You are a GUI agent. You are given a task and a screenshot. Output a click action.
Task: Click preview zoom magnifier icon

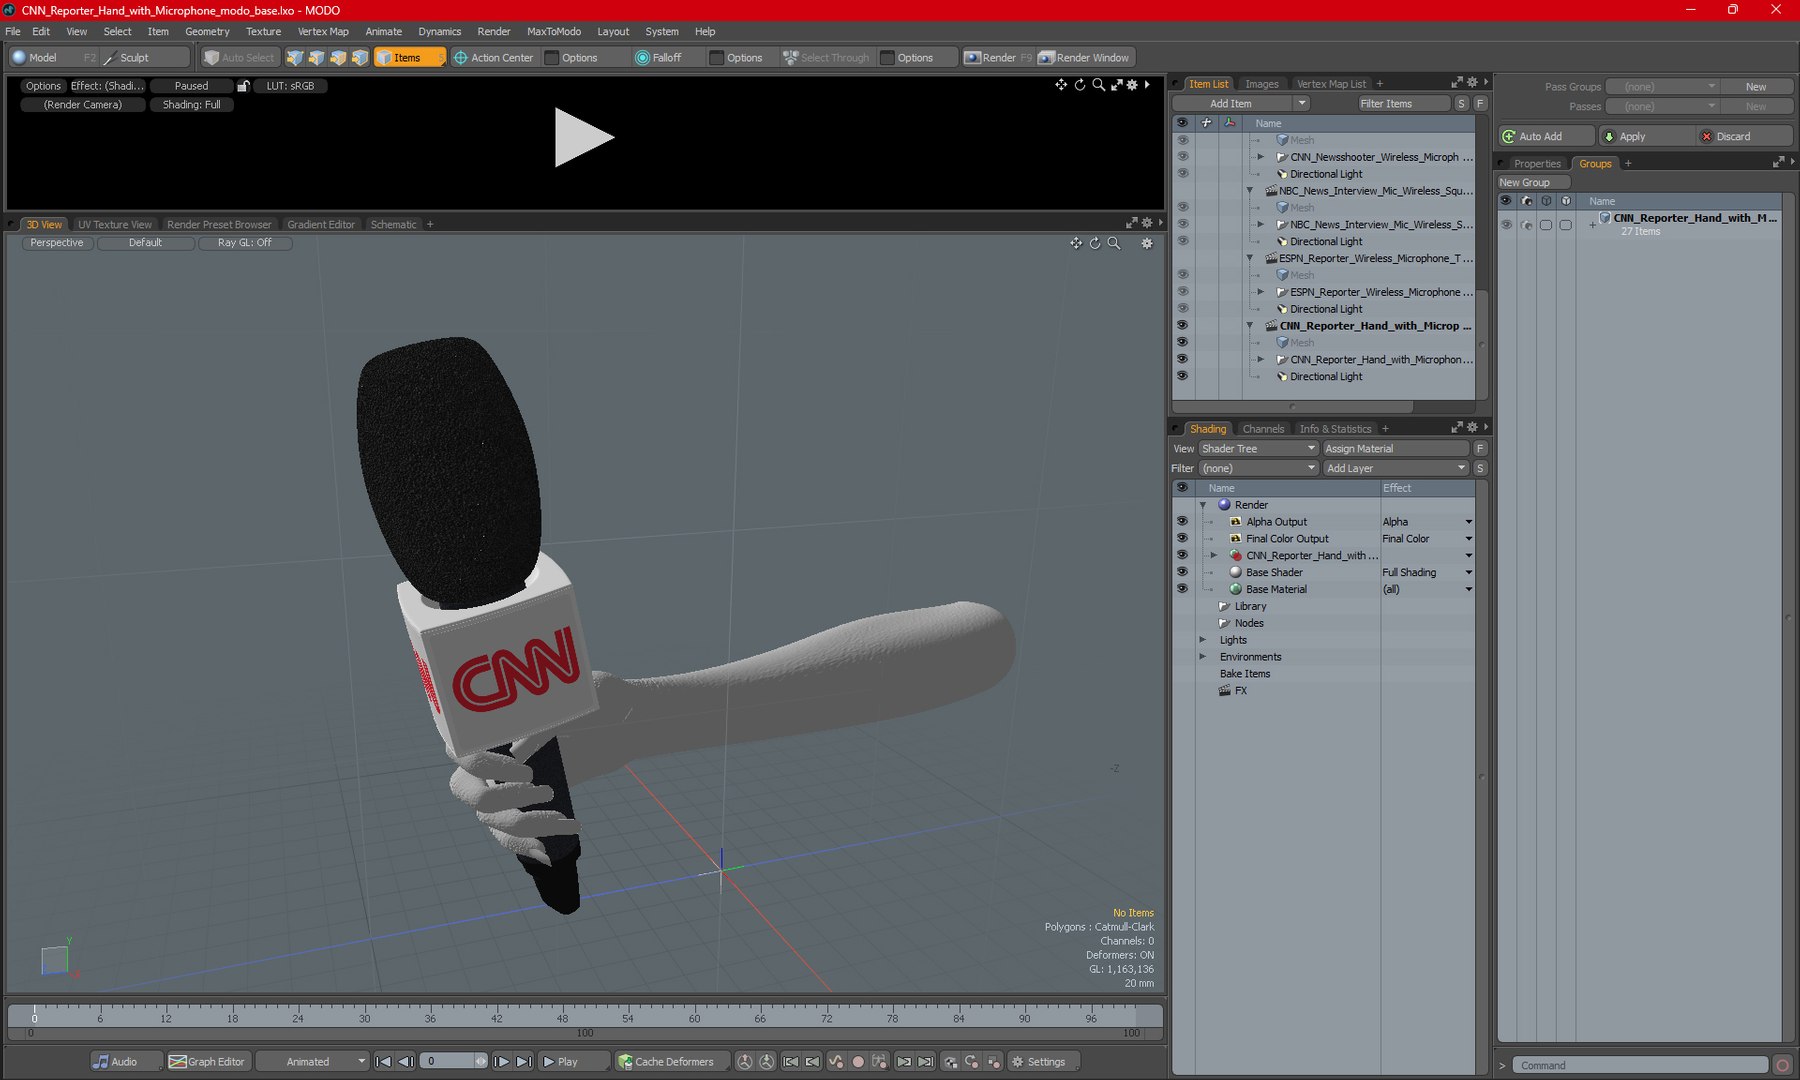tap(1099, 85)
